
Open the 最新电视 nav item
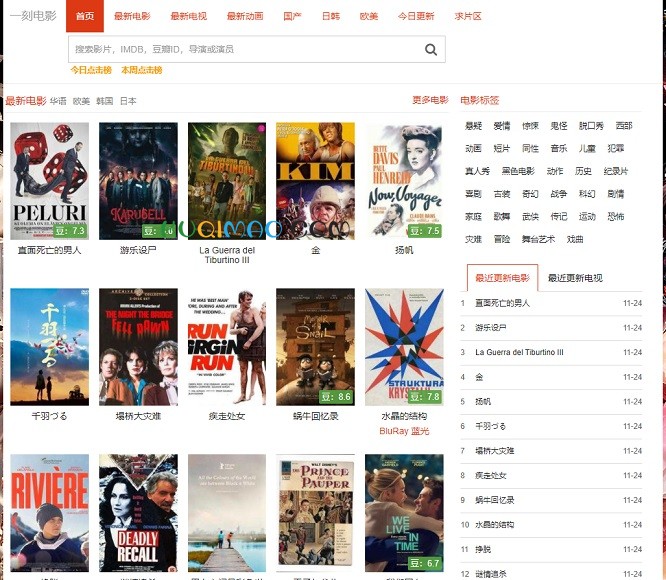click(x=189, y=16)
